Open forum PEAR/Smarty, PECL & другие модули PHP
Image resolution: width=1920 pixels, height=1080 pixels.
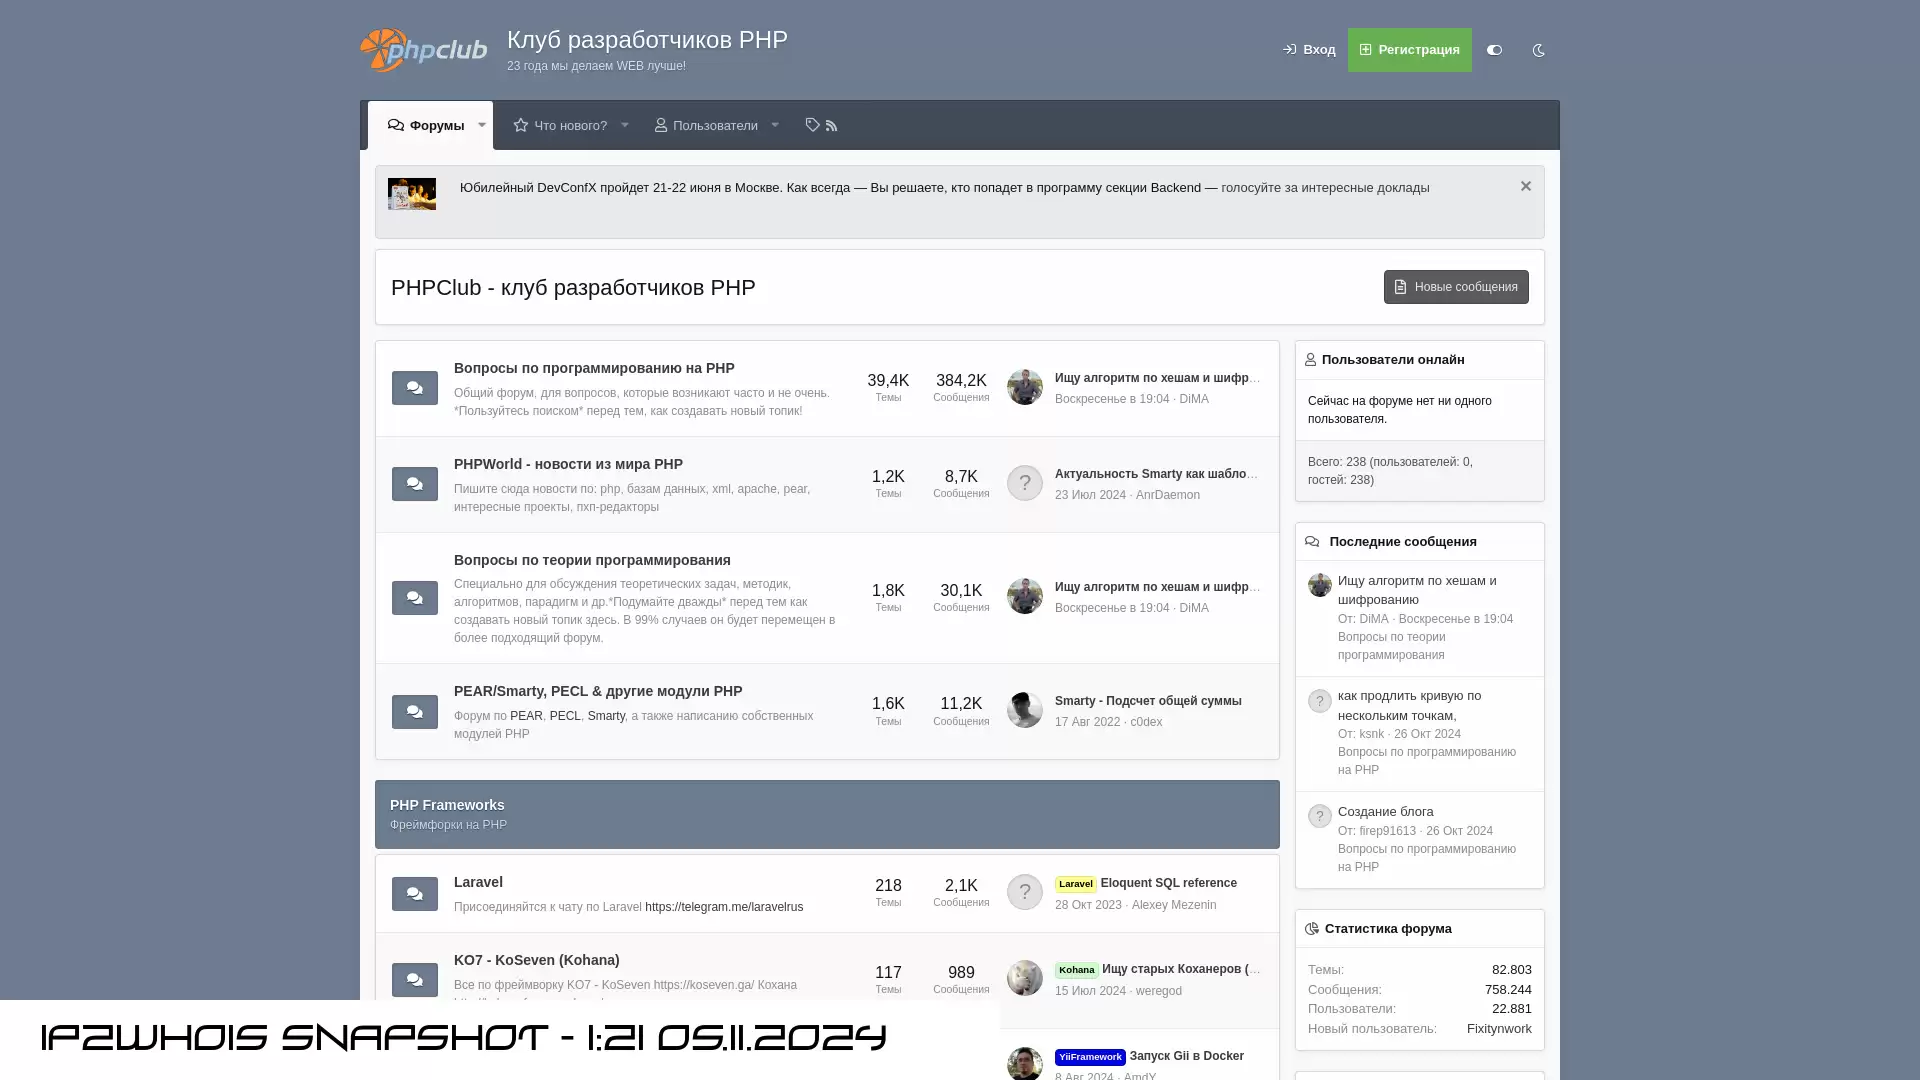[x=598, y=691]
